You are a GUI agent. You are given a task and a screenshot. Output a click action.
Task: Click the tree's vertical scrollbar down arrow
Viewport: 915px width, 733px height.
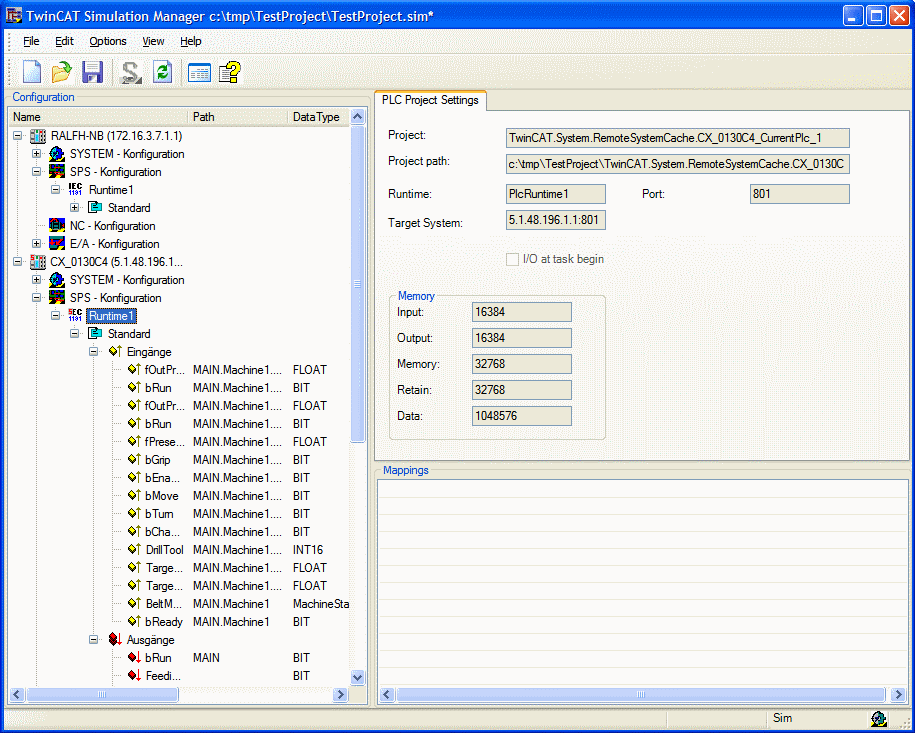pos(358,677)
